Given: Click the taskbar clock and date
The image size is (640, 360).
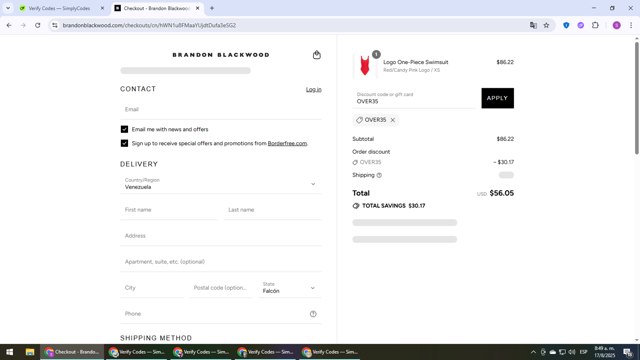Looking at the screenshot, I should 604,352.
